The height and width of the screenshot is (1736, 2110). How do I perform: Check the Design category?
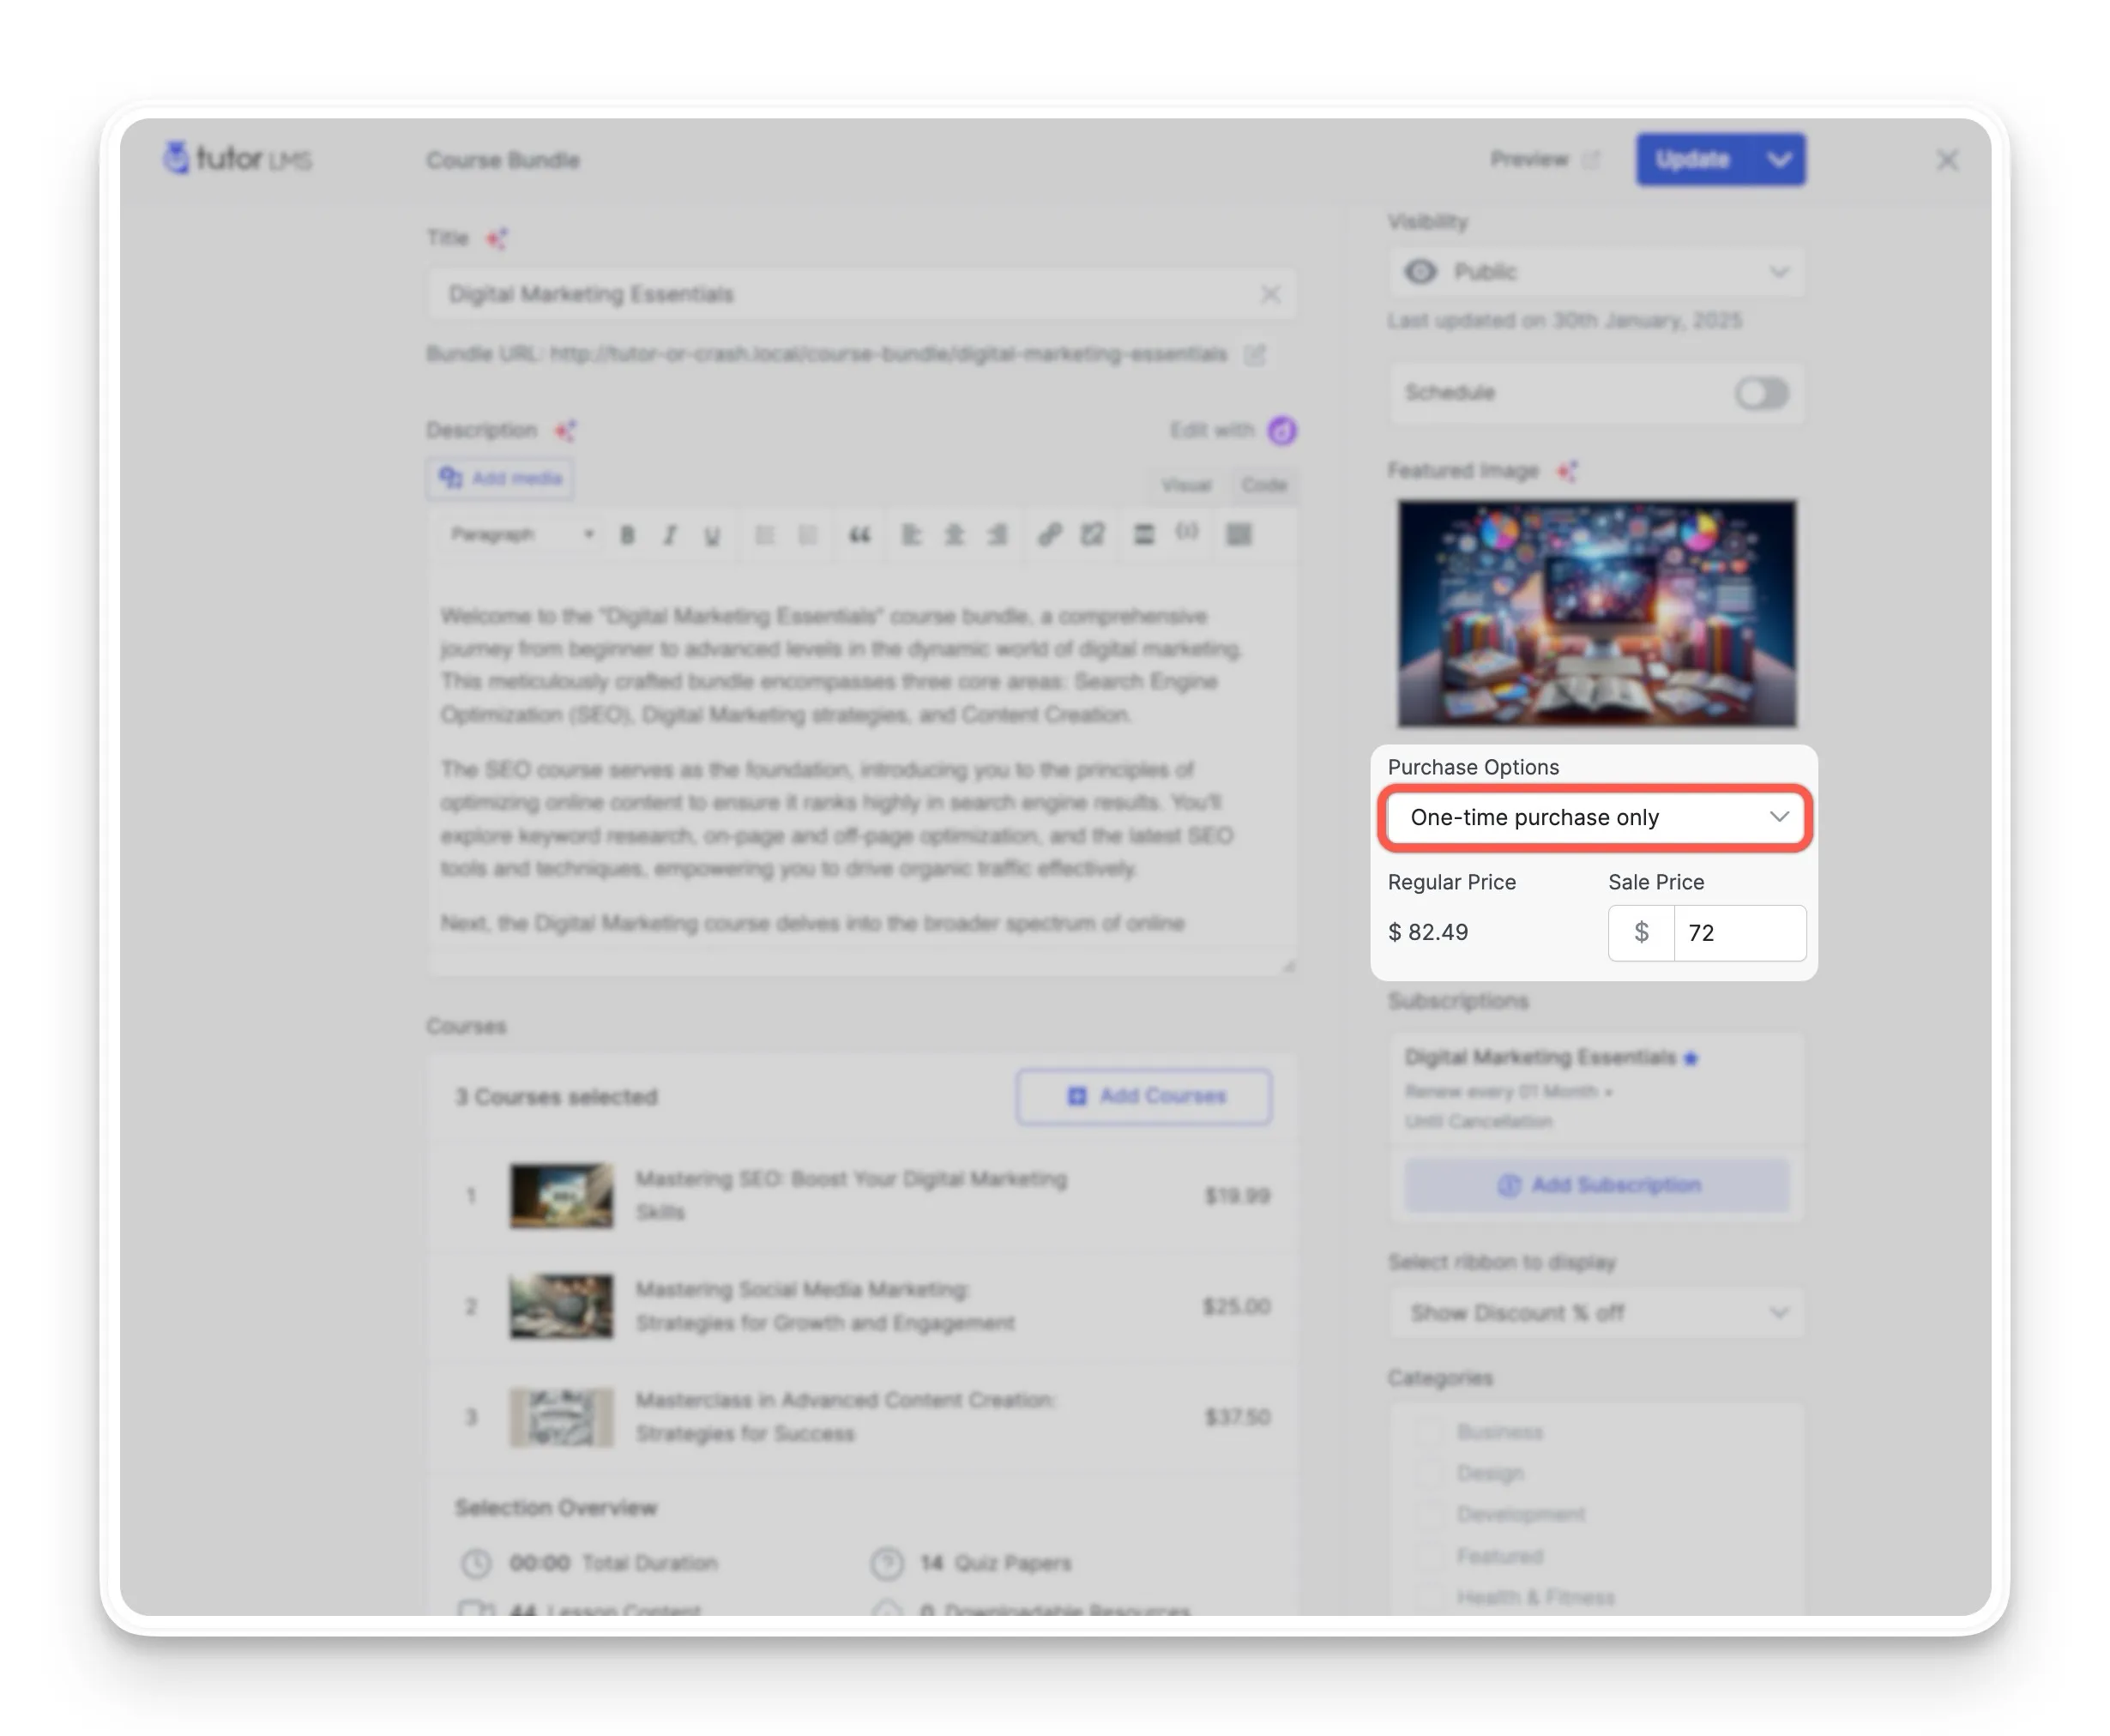(1430, 1473)
